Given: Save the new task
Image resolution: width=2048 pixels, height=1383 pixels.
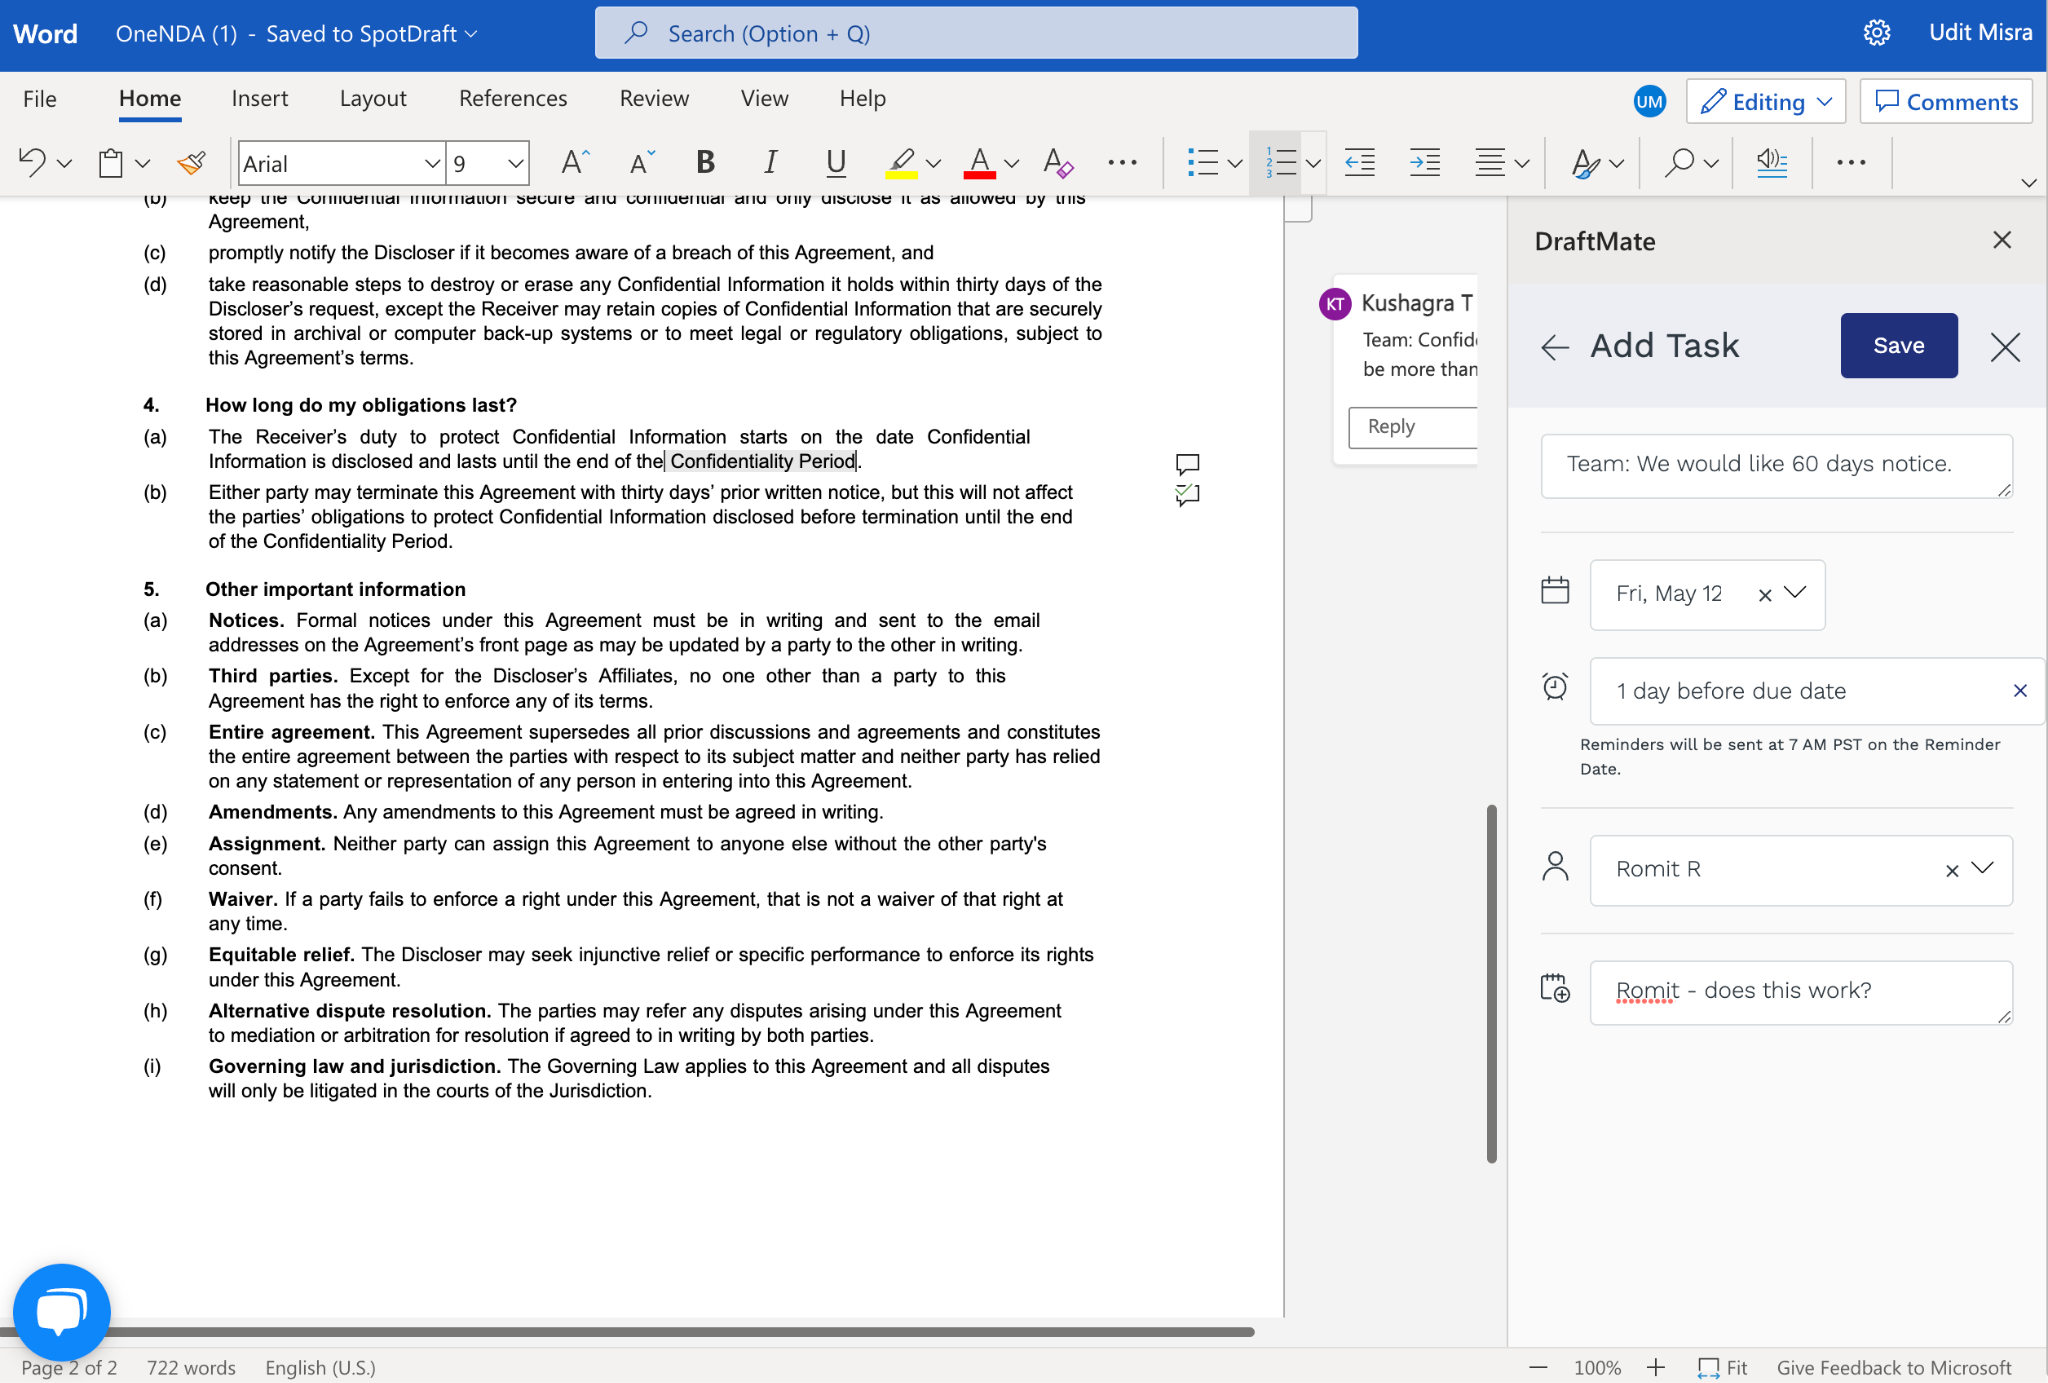Looking at the screenshot, I should pos(1898,345).
